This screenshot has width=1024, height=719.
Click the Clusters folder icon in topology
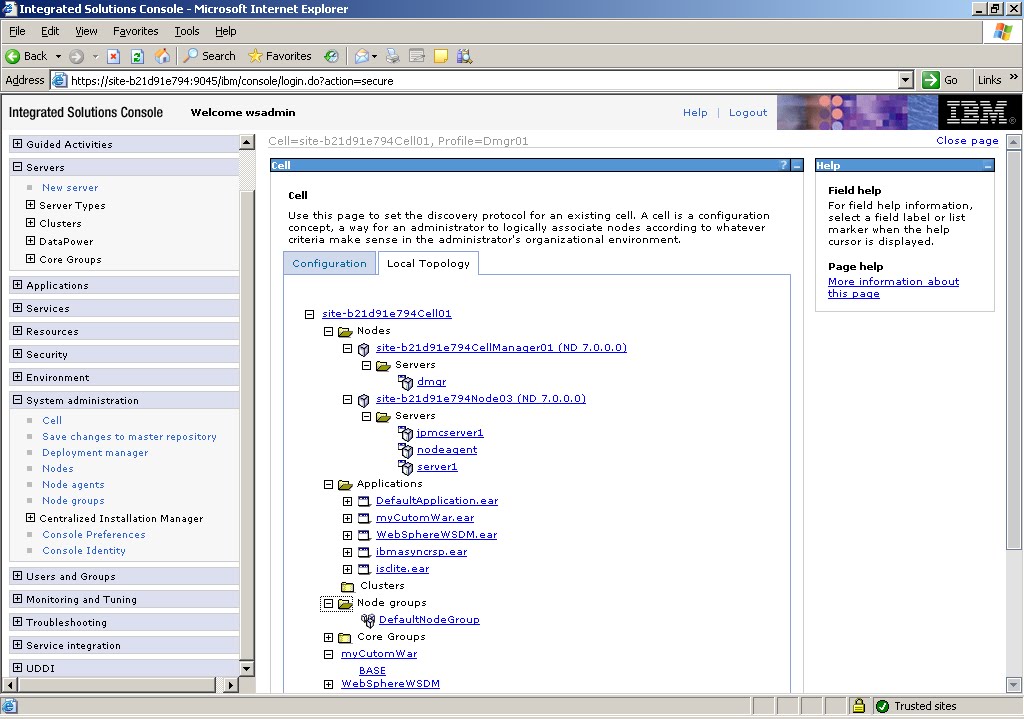point(347,586)
